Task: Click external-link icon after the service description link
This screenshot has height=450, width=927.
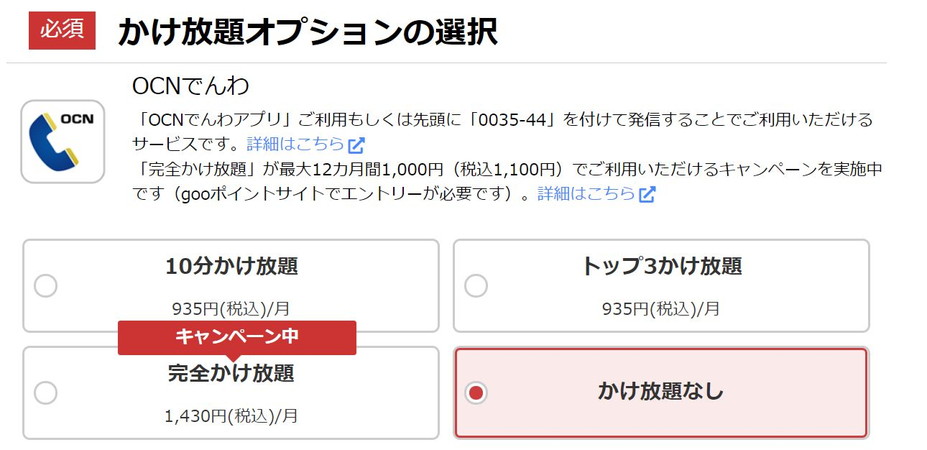Action: (x=356, y=145)
